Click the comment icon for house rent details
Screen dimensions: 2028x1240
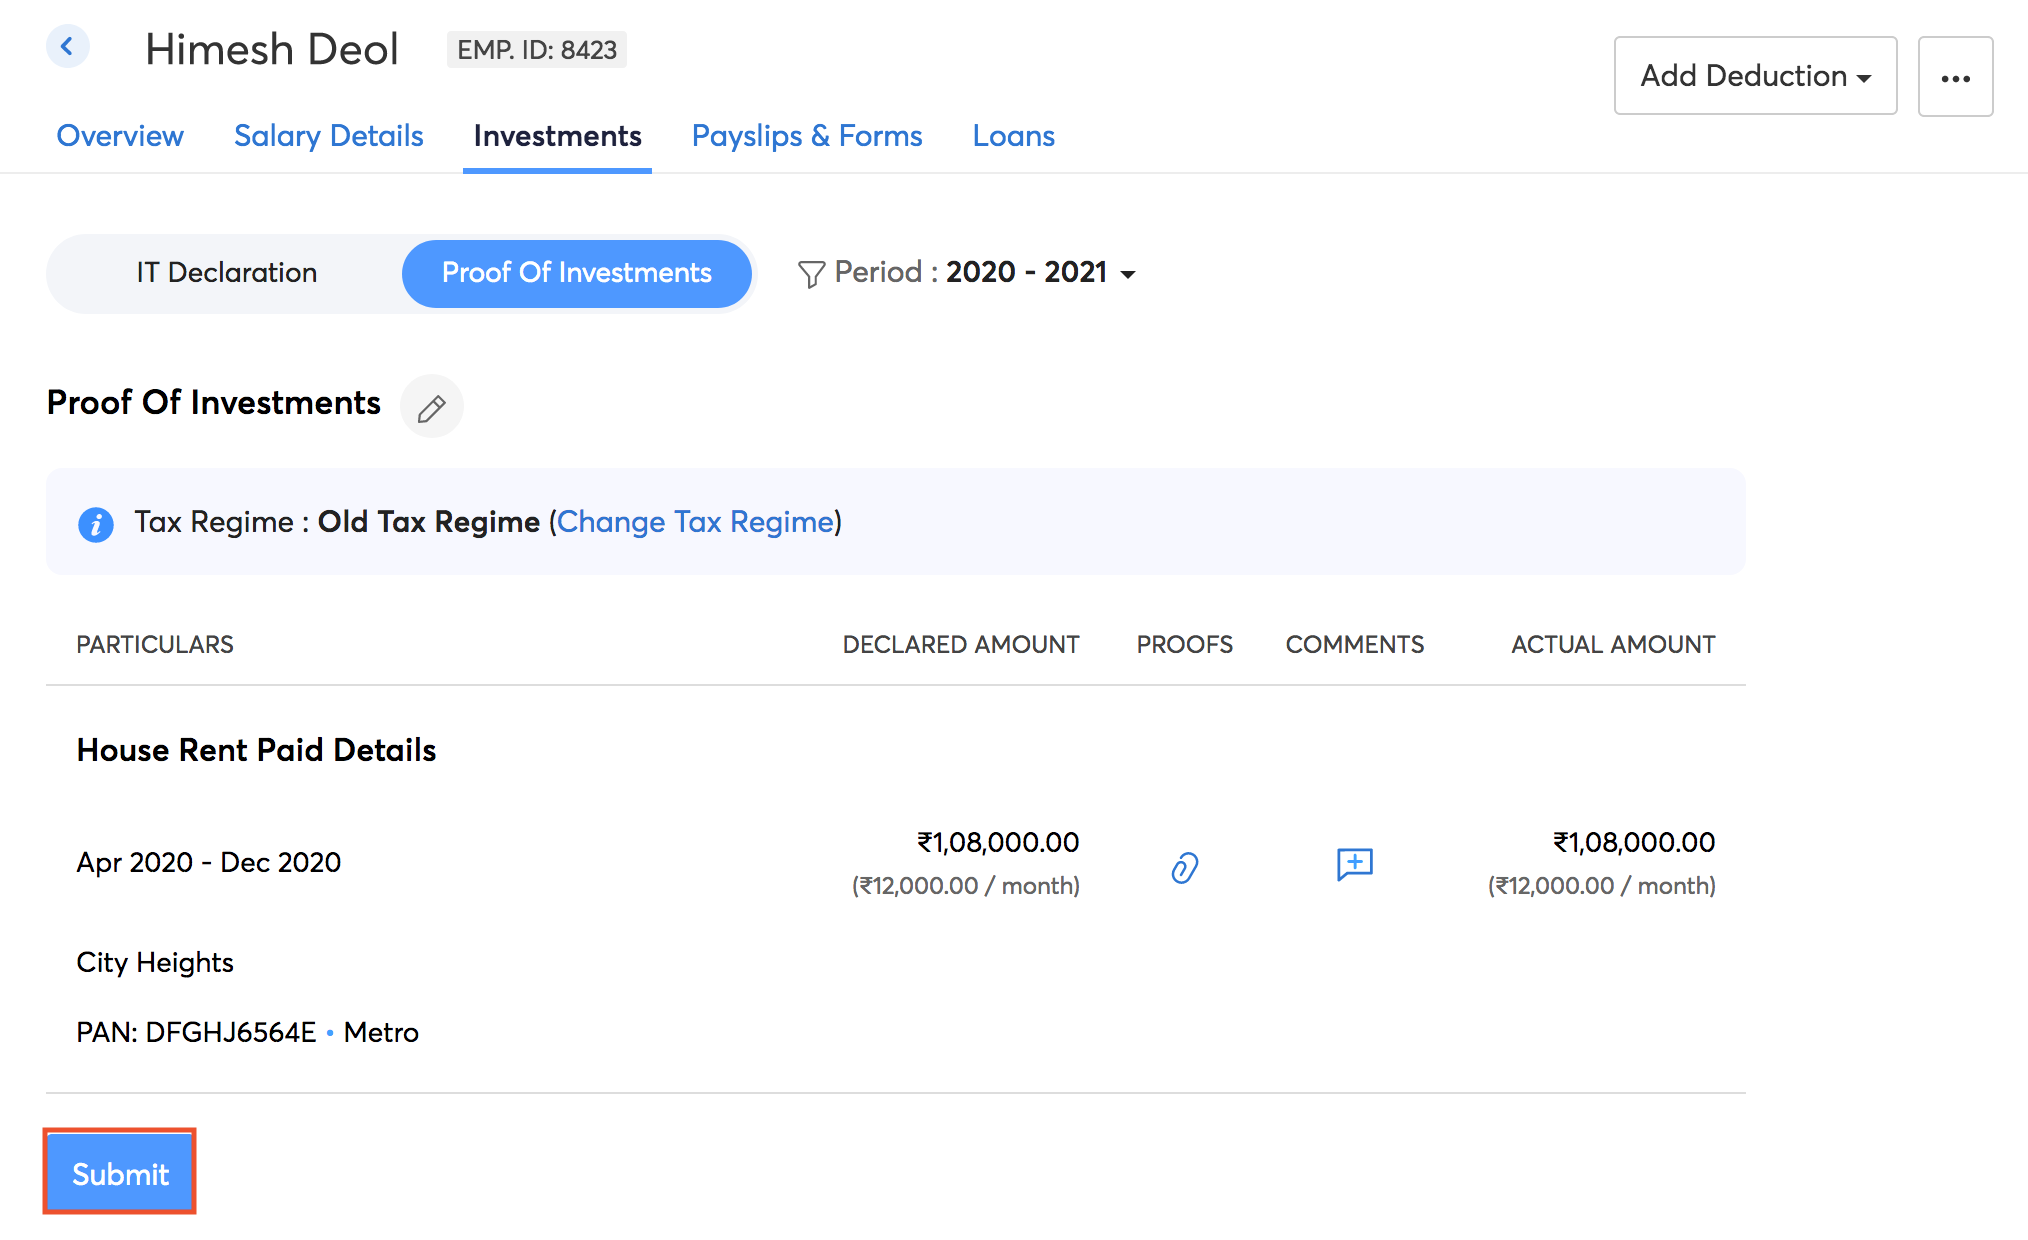[x=1355, y=864]
